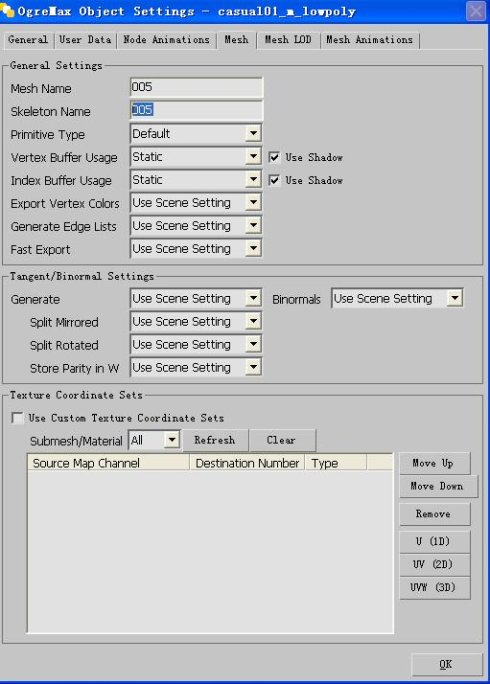490x684 pixels.
Task: Open the Export Vertex Colors dropdown
Action: pyautogui.click(x=196, y=203)
